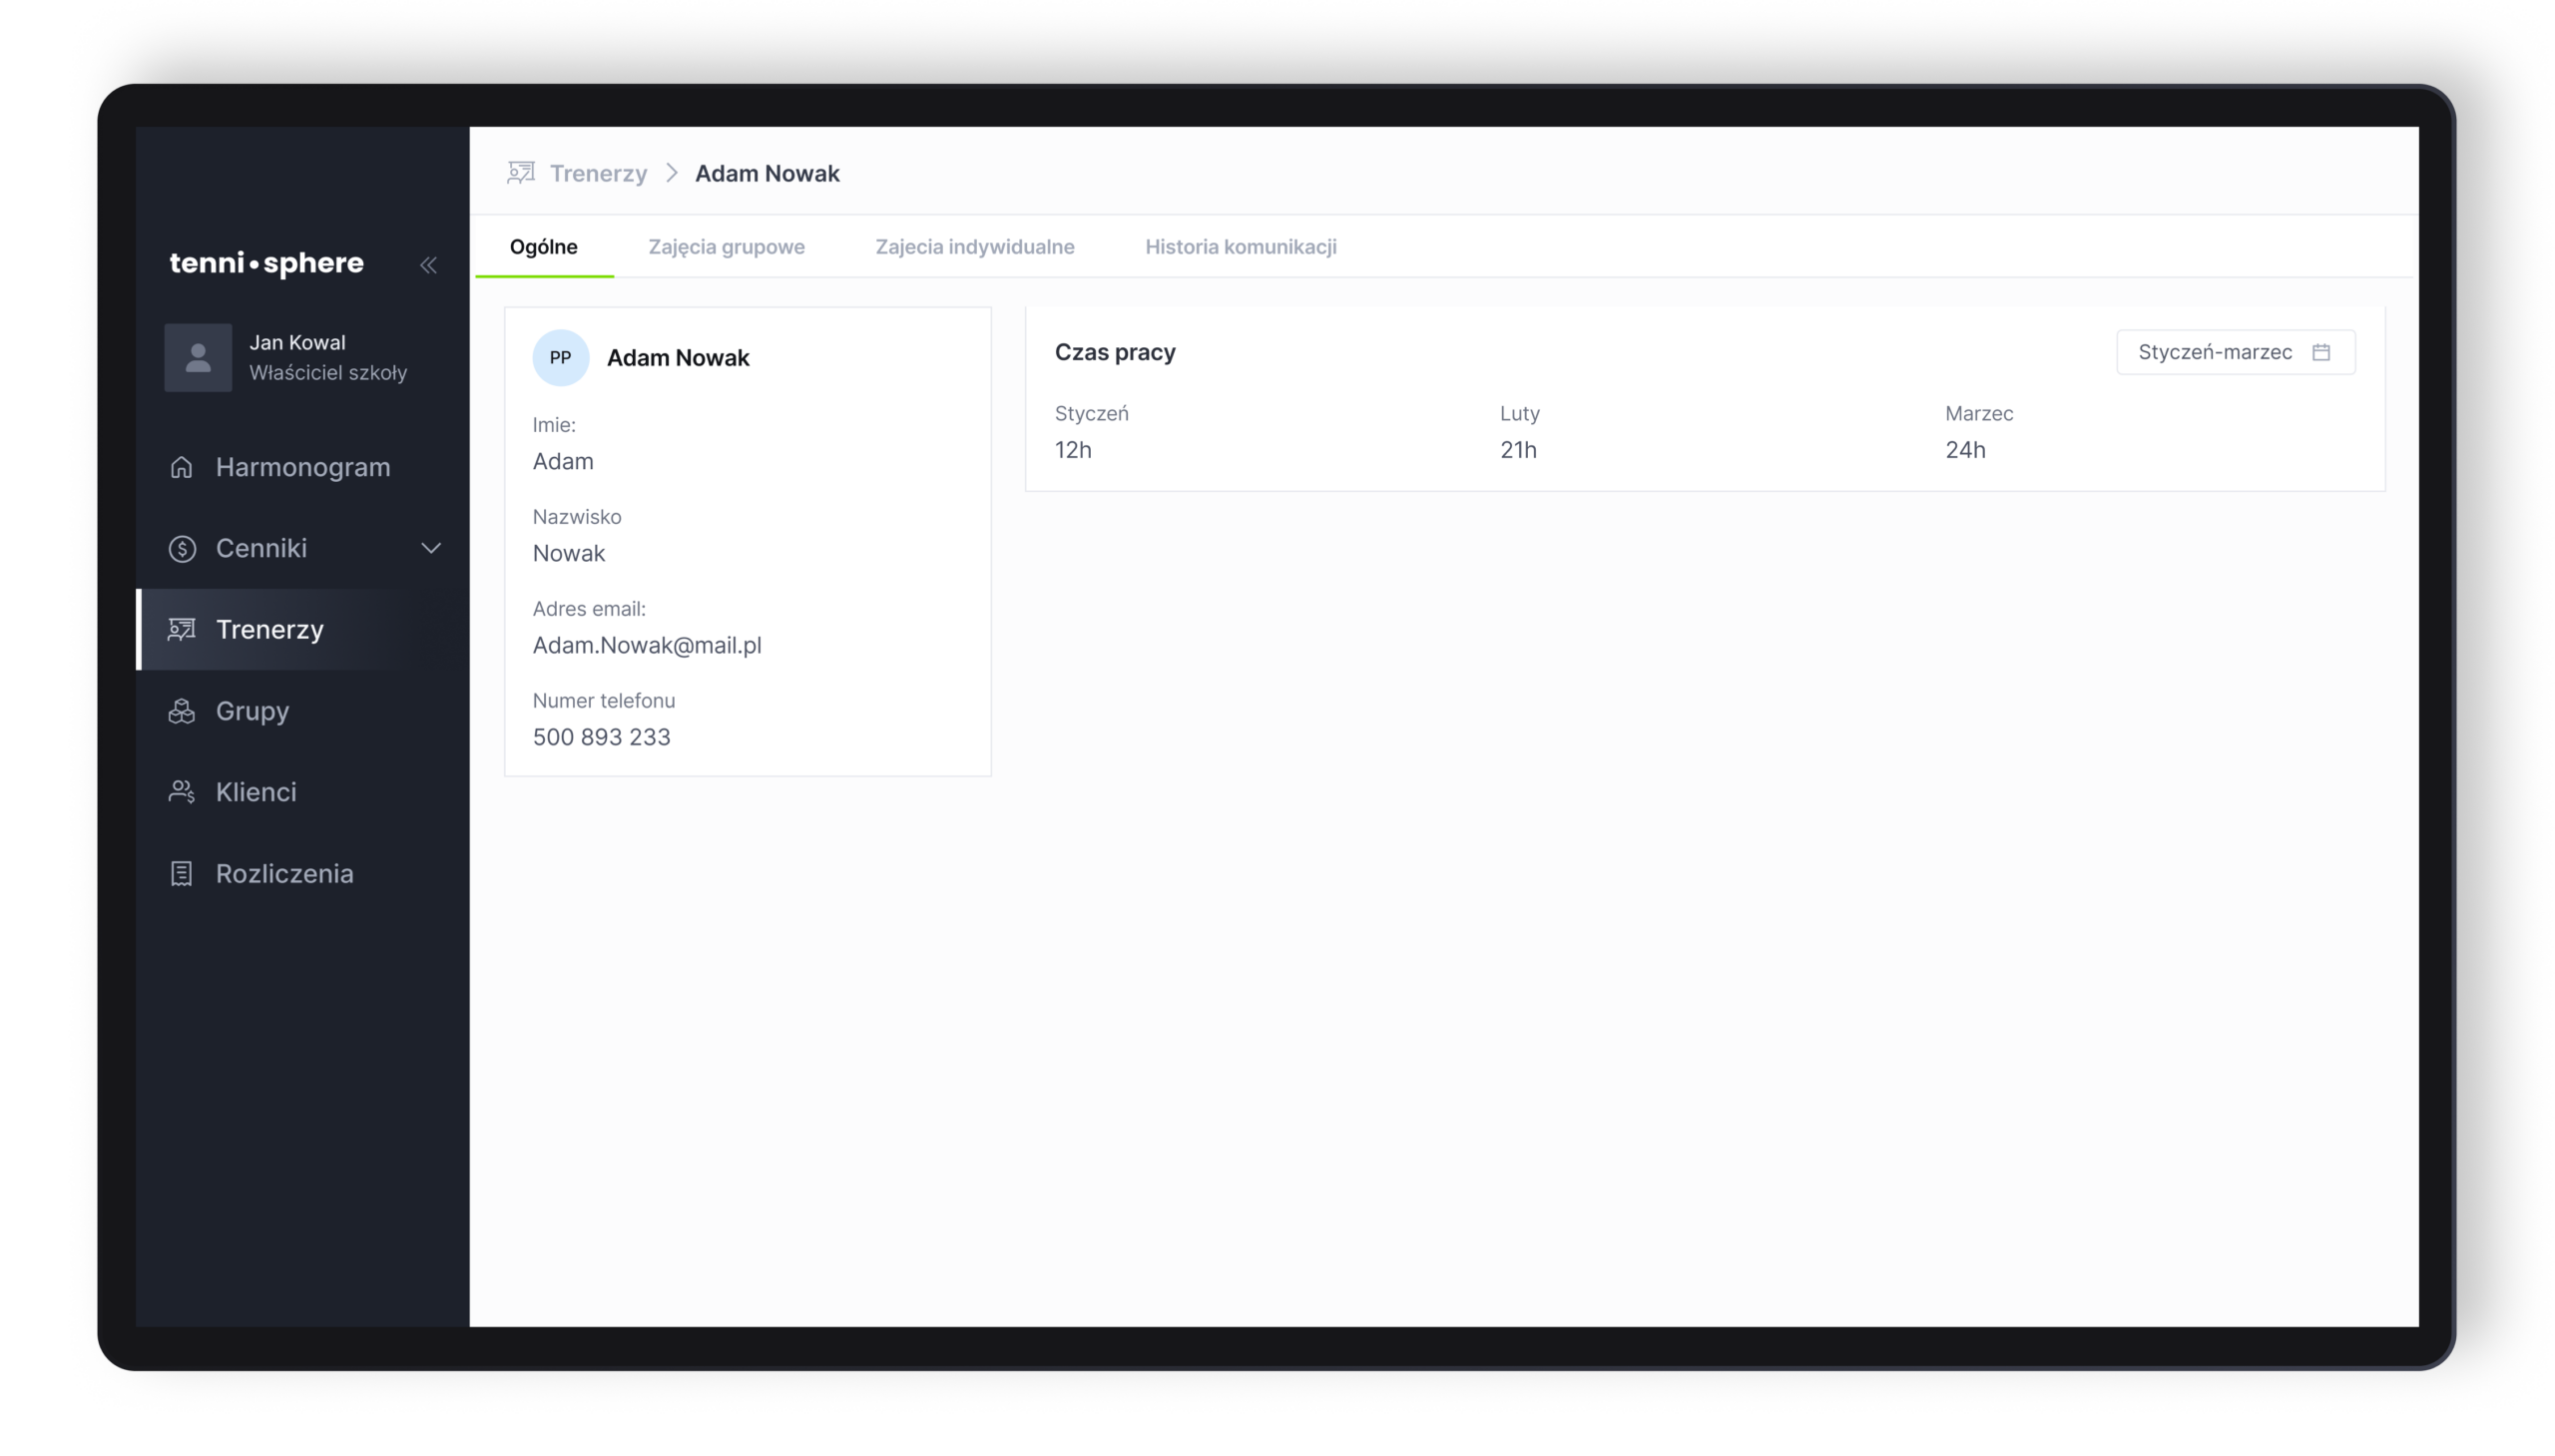Click the surname value Nowak
Screen dimensions: 2555x1456
(568, 553)
